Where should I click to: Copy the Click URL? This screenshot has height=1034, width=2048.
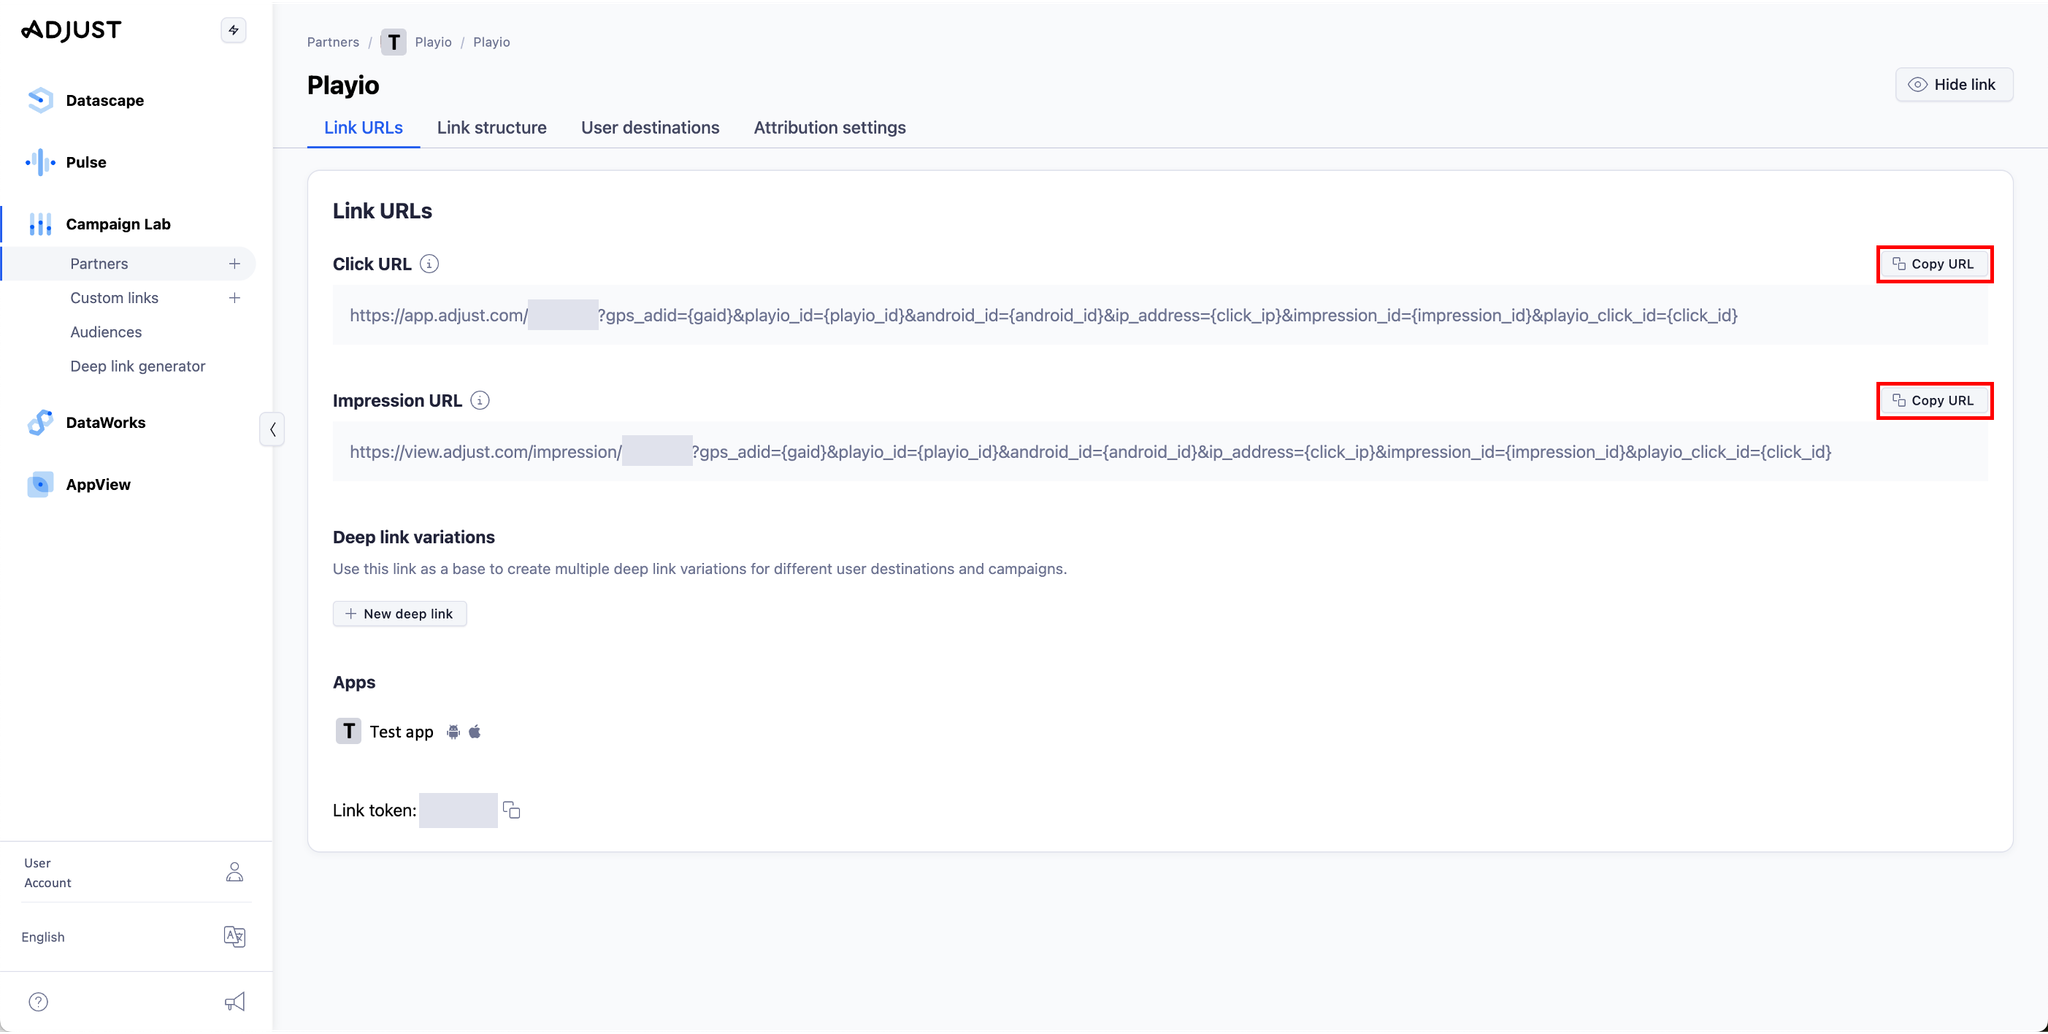click(1934, 264)
